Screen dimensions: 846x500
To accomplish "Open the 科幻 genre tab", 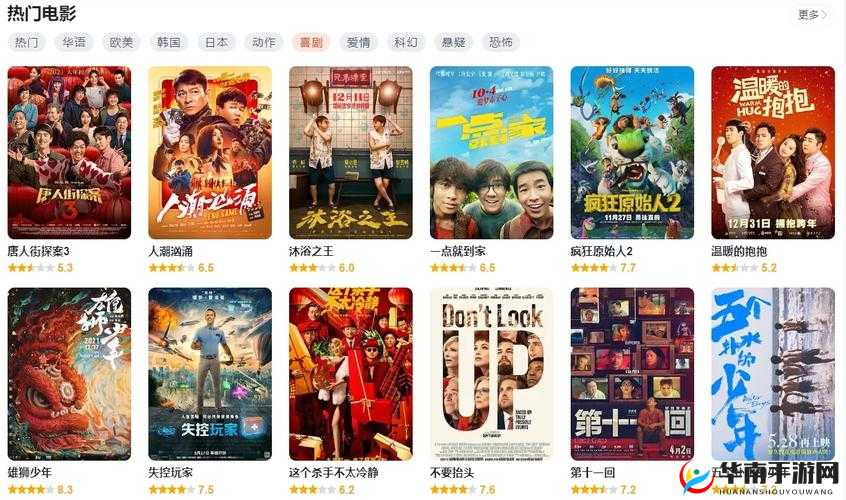I will [x=406, y=42].
